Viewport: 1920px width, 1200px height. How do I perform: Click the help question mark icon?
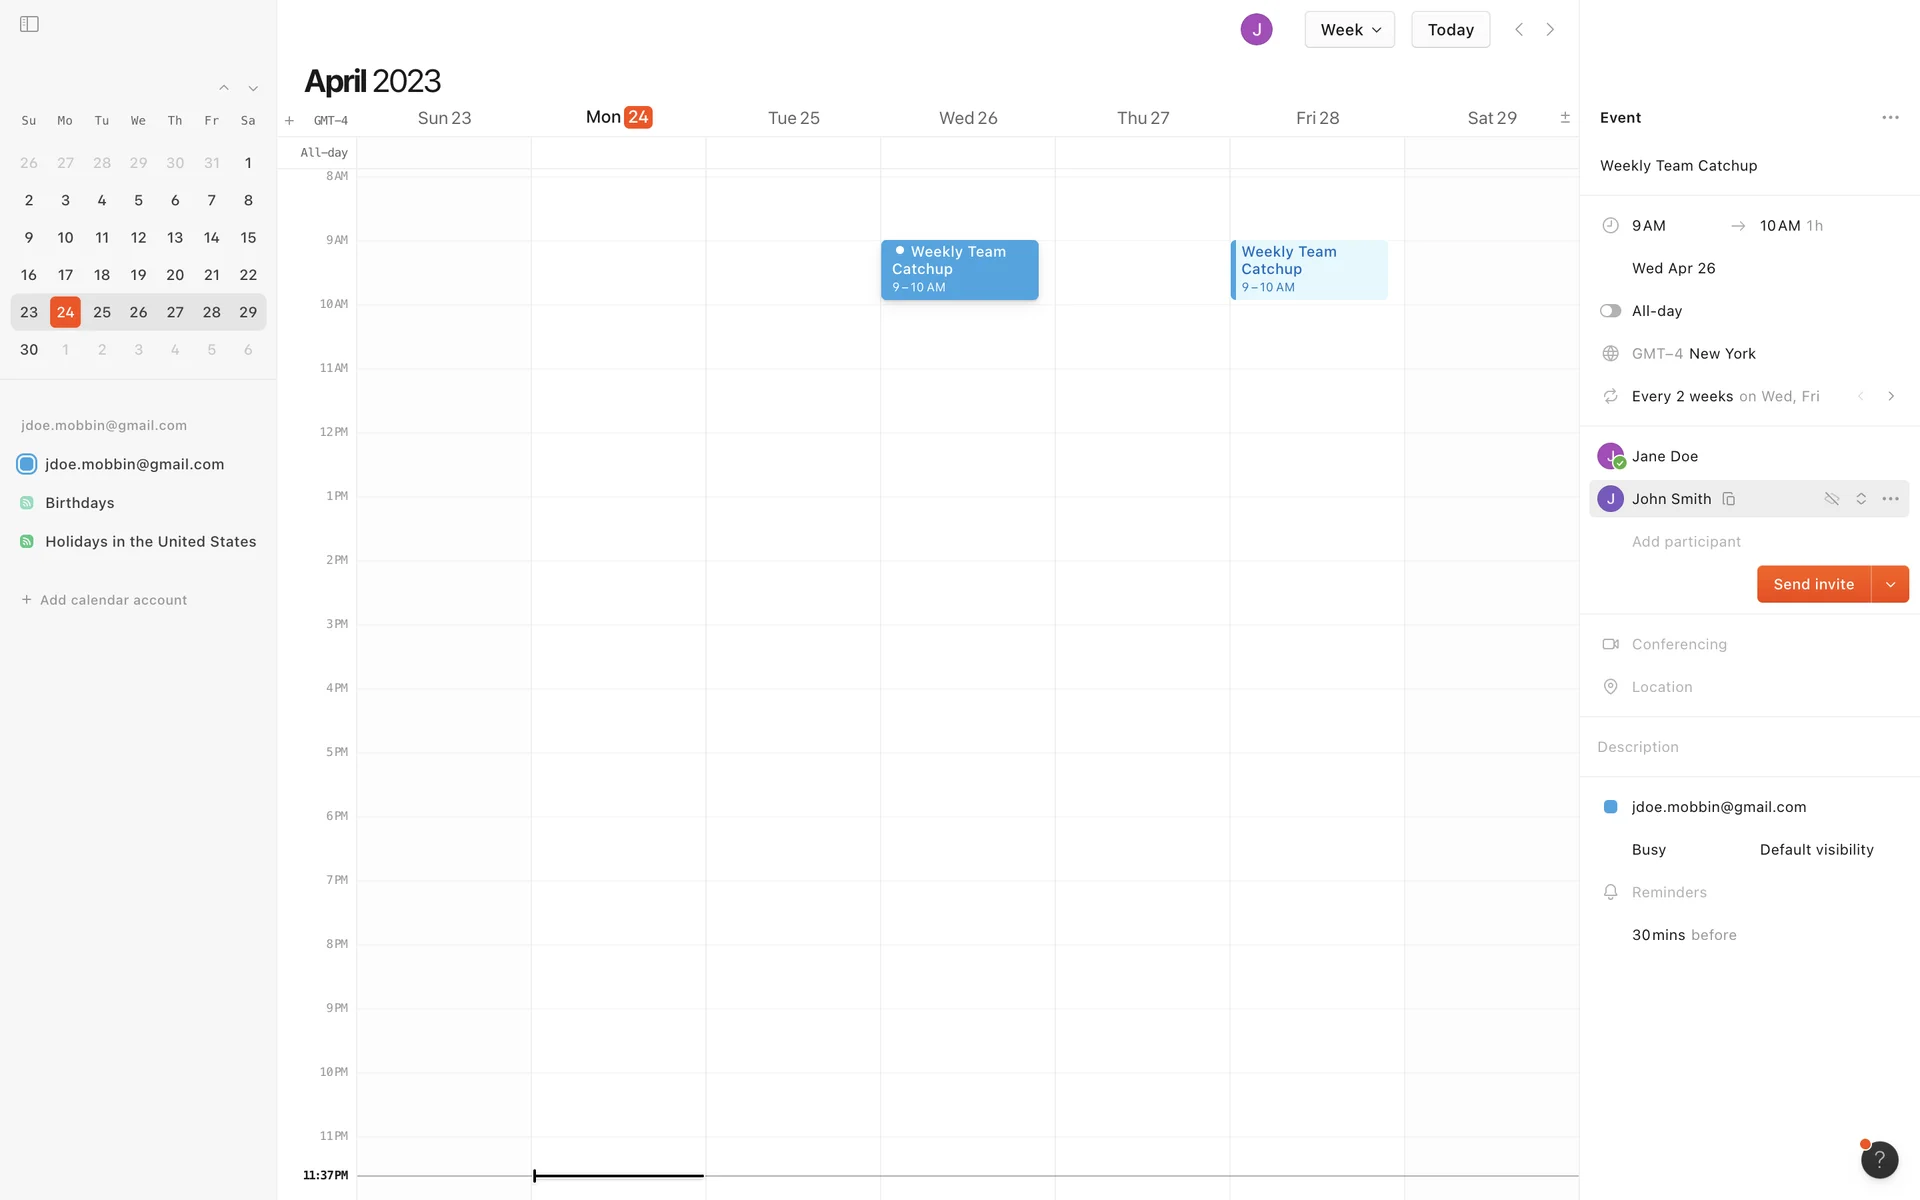(x=1879, y=1159)
